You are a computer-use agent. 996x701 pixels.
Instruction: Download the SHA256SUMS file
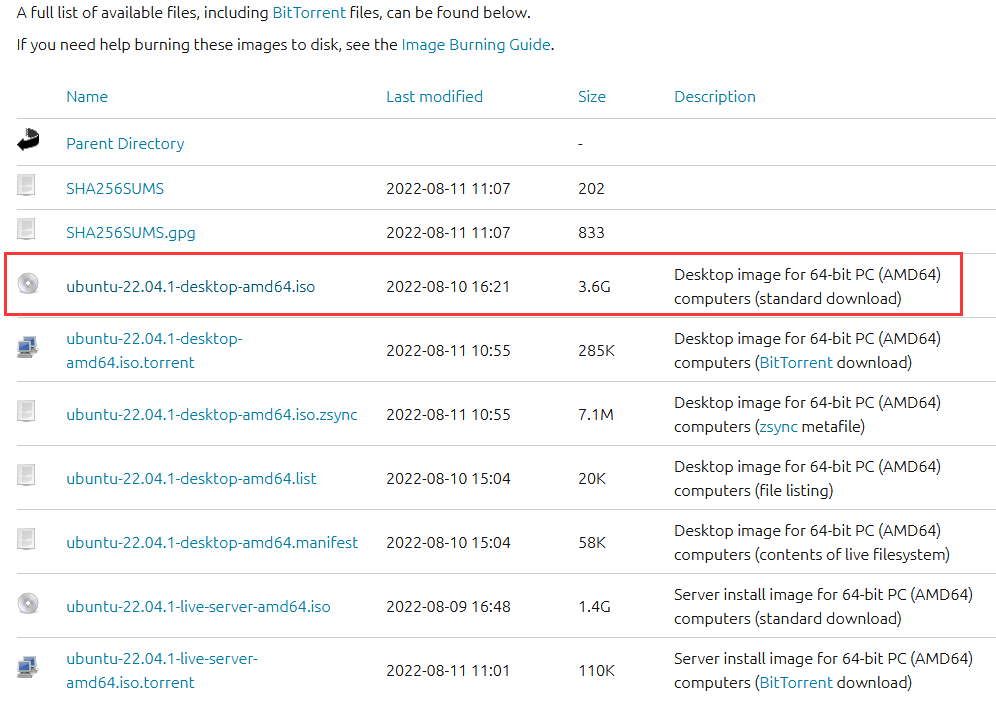(115, 189)
